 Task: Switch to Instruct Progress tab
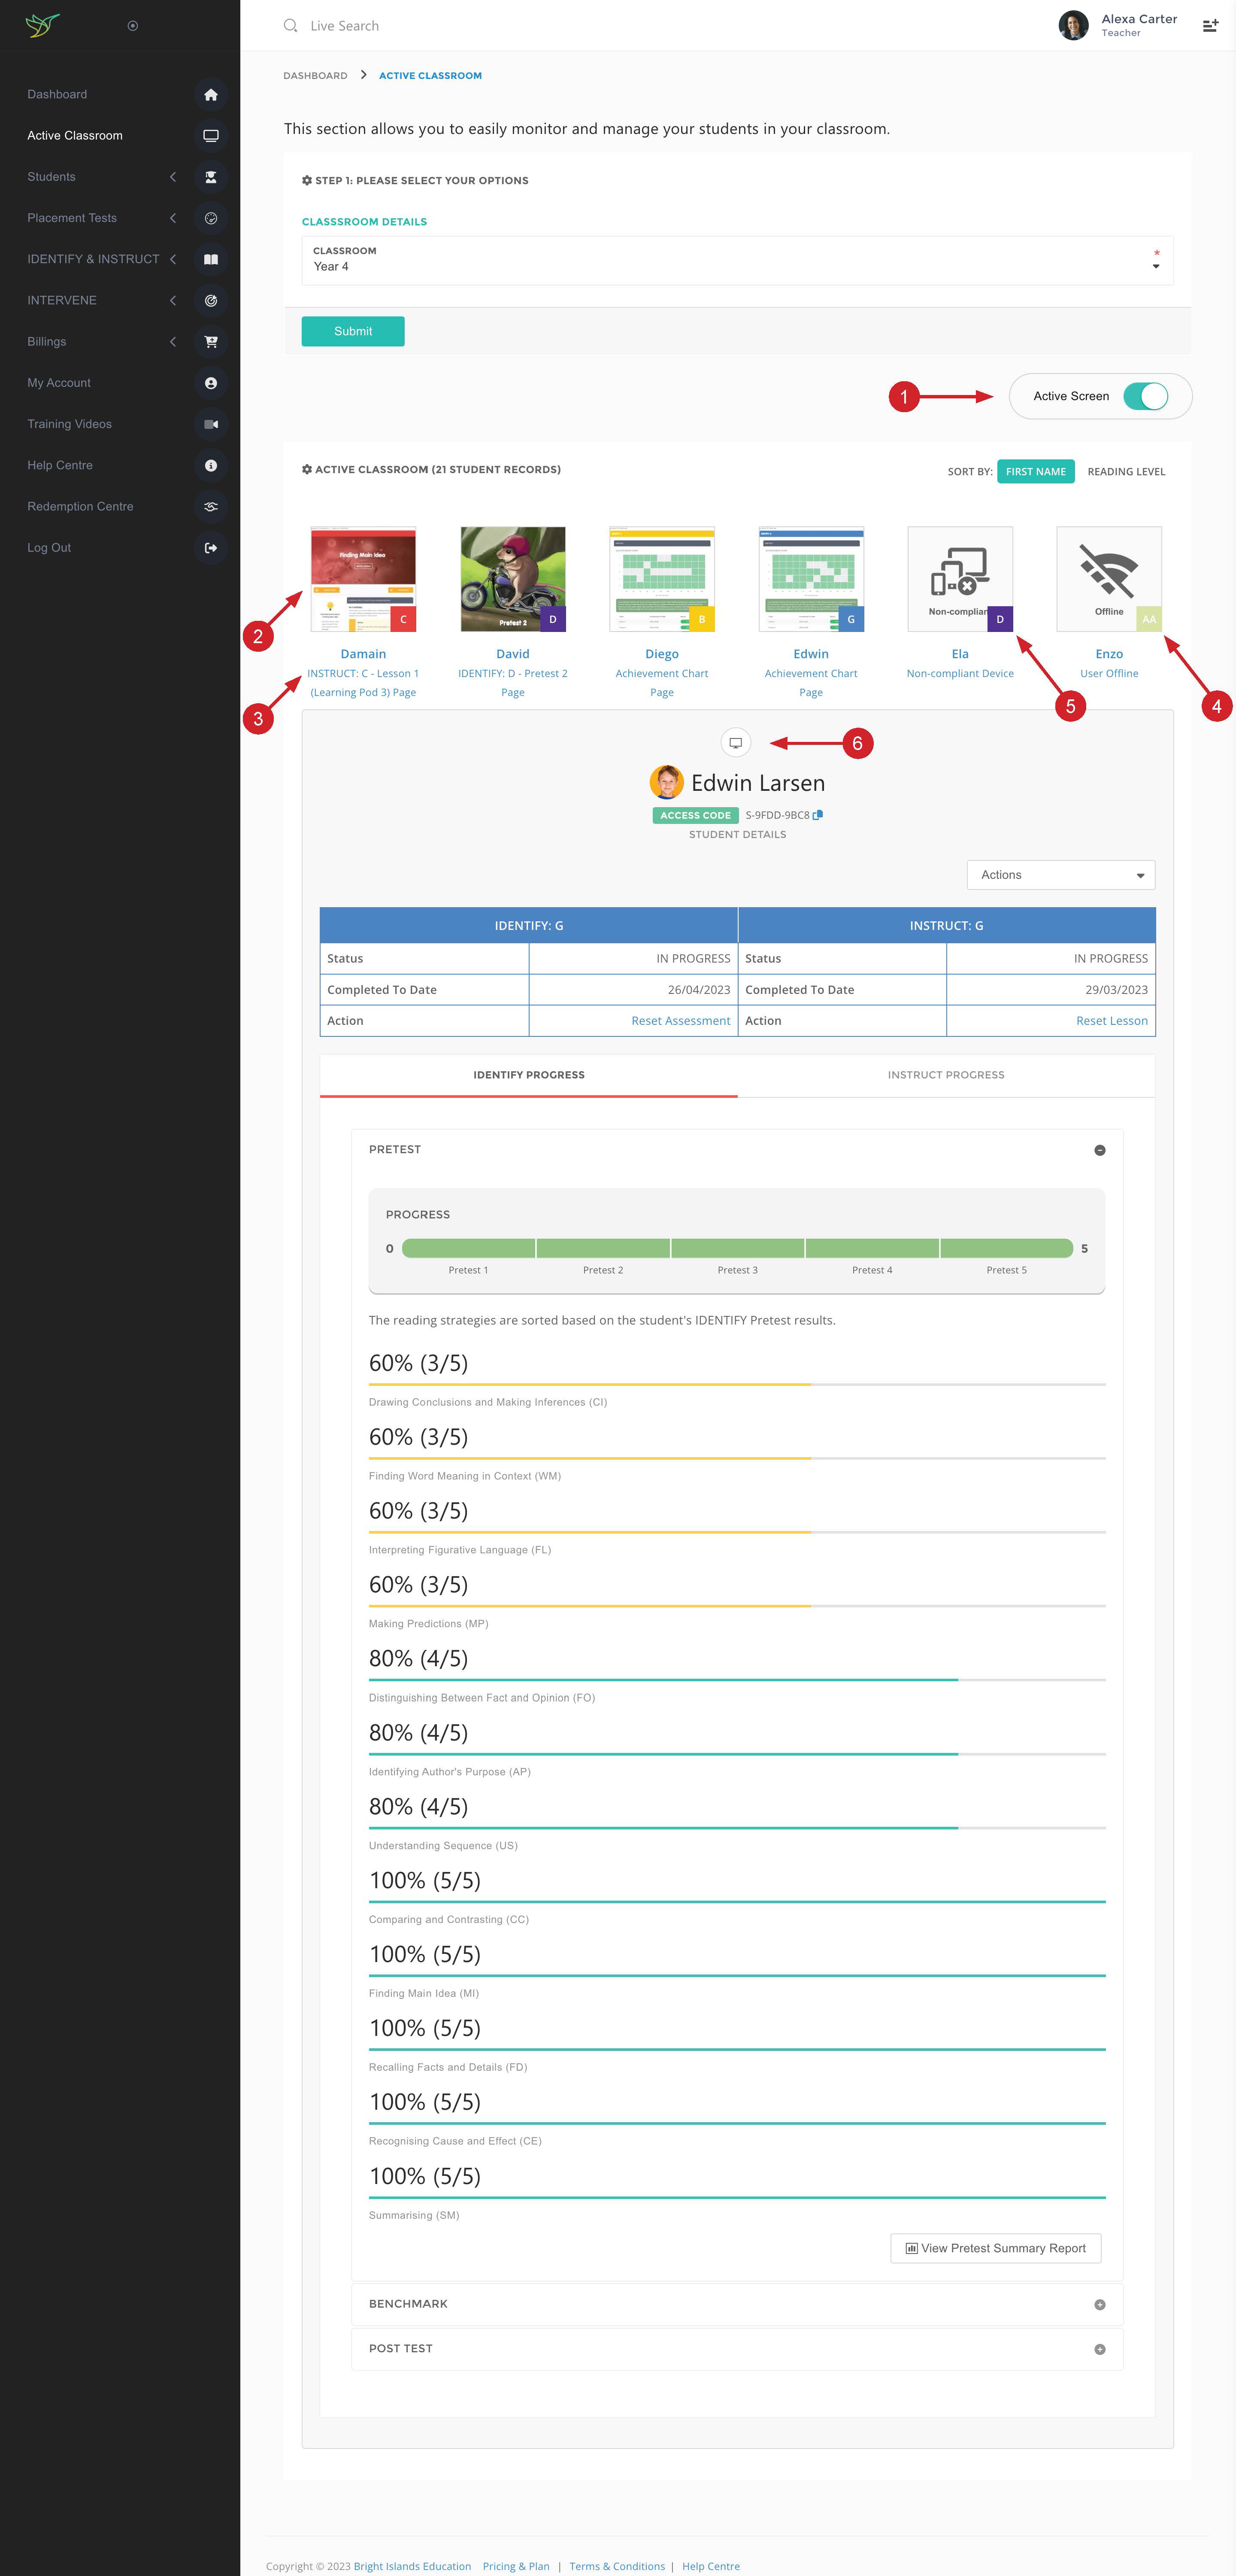945,1075
